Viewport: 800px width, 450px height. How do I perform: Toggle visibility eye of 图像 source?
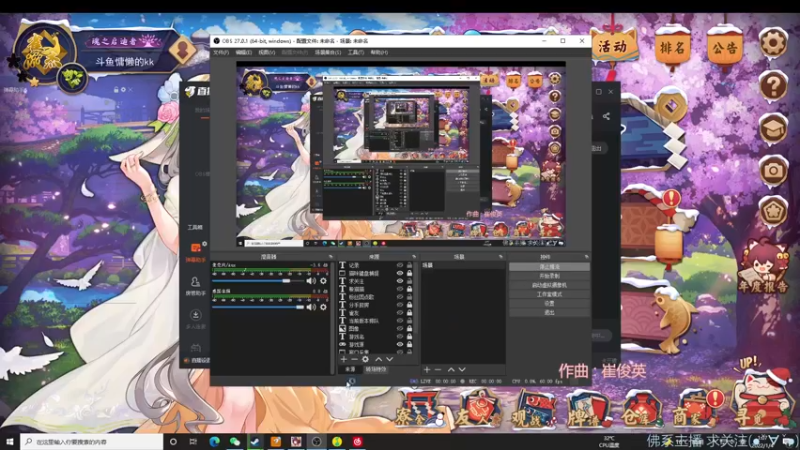(399, 329)
